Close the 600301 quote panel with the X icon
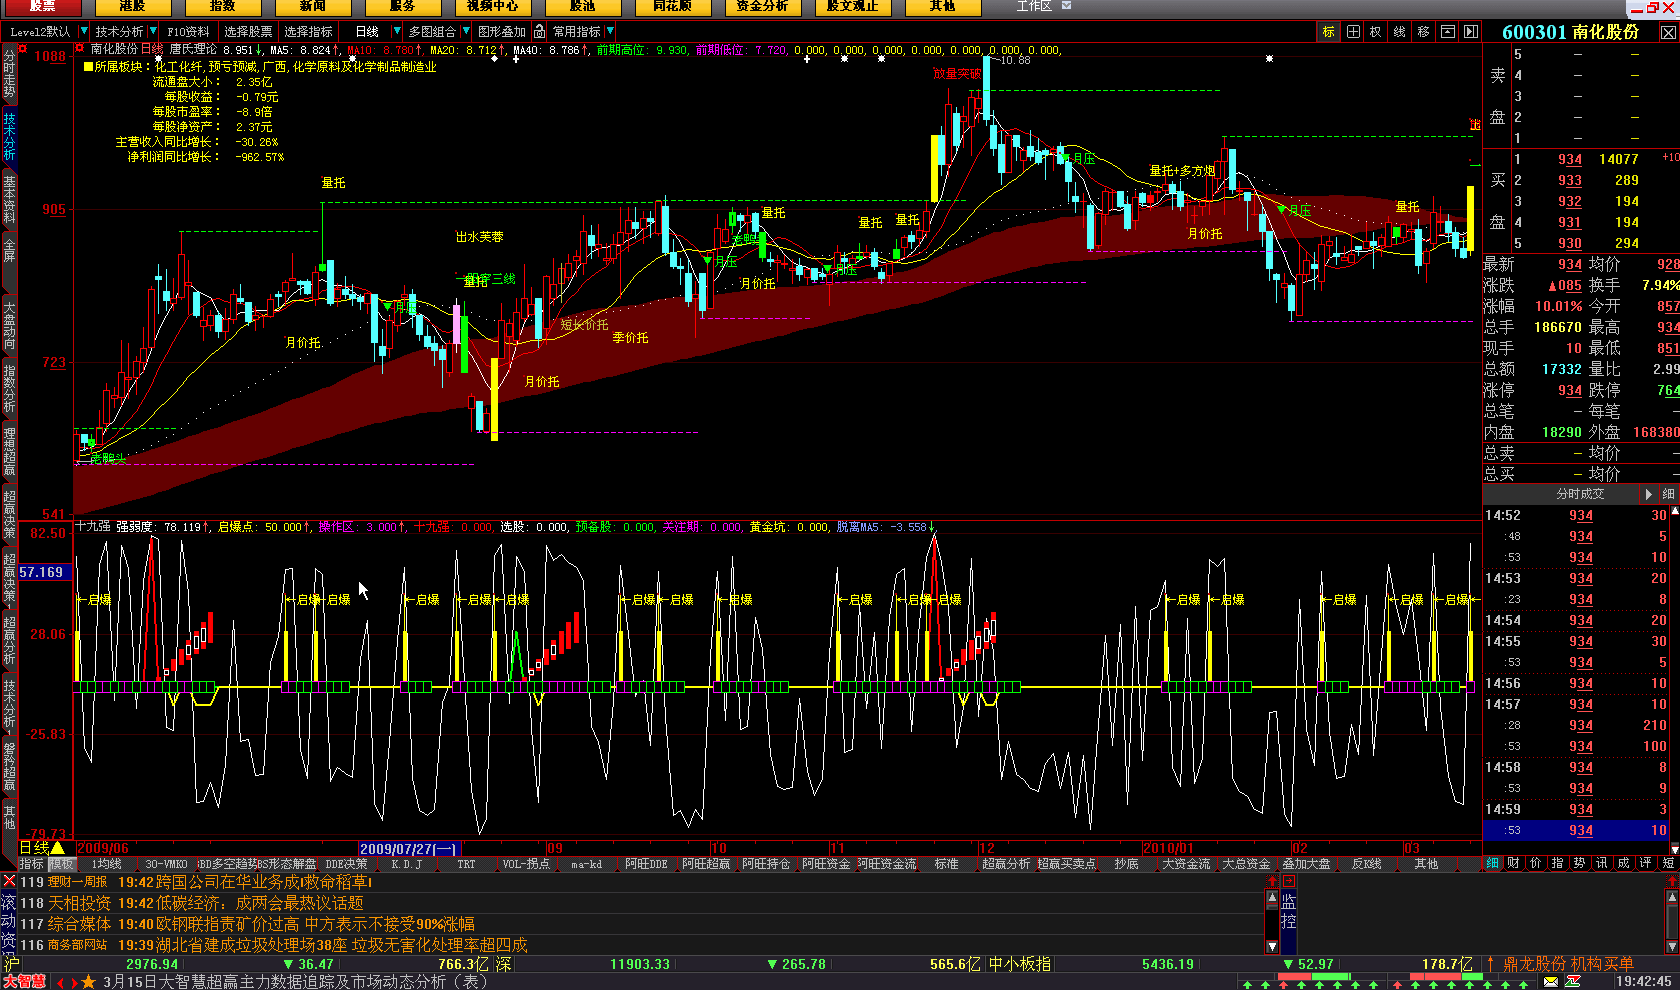This screenshot has height=990, width=1680. click(1668, 32)
